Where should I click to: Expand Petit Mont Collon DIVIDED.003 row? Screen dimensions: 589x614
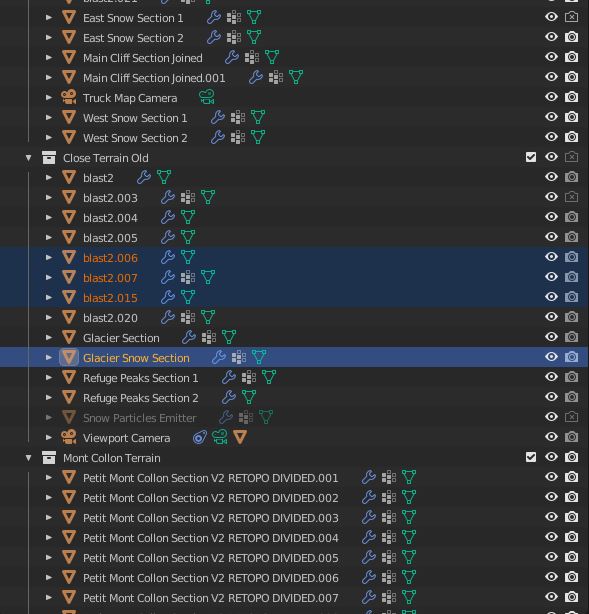[49, 517]
